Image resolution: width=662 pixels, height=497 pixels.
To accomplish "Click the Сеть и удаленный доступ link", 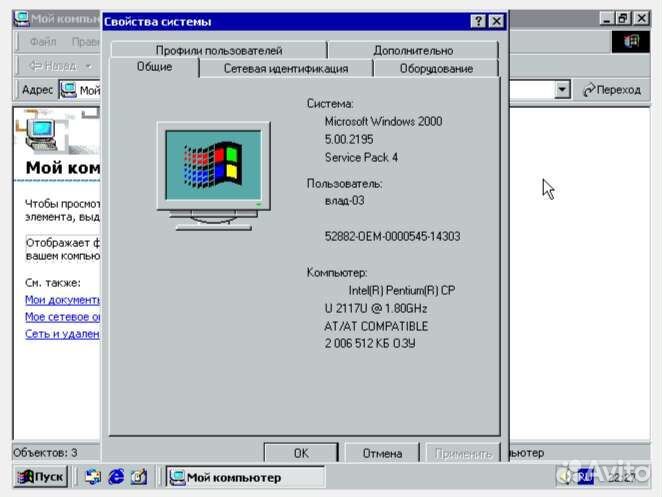I will click(x=62, y=334).
